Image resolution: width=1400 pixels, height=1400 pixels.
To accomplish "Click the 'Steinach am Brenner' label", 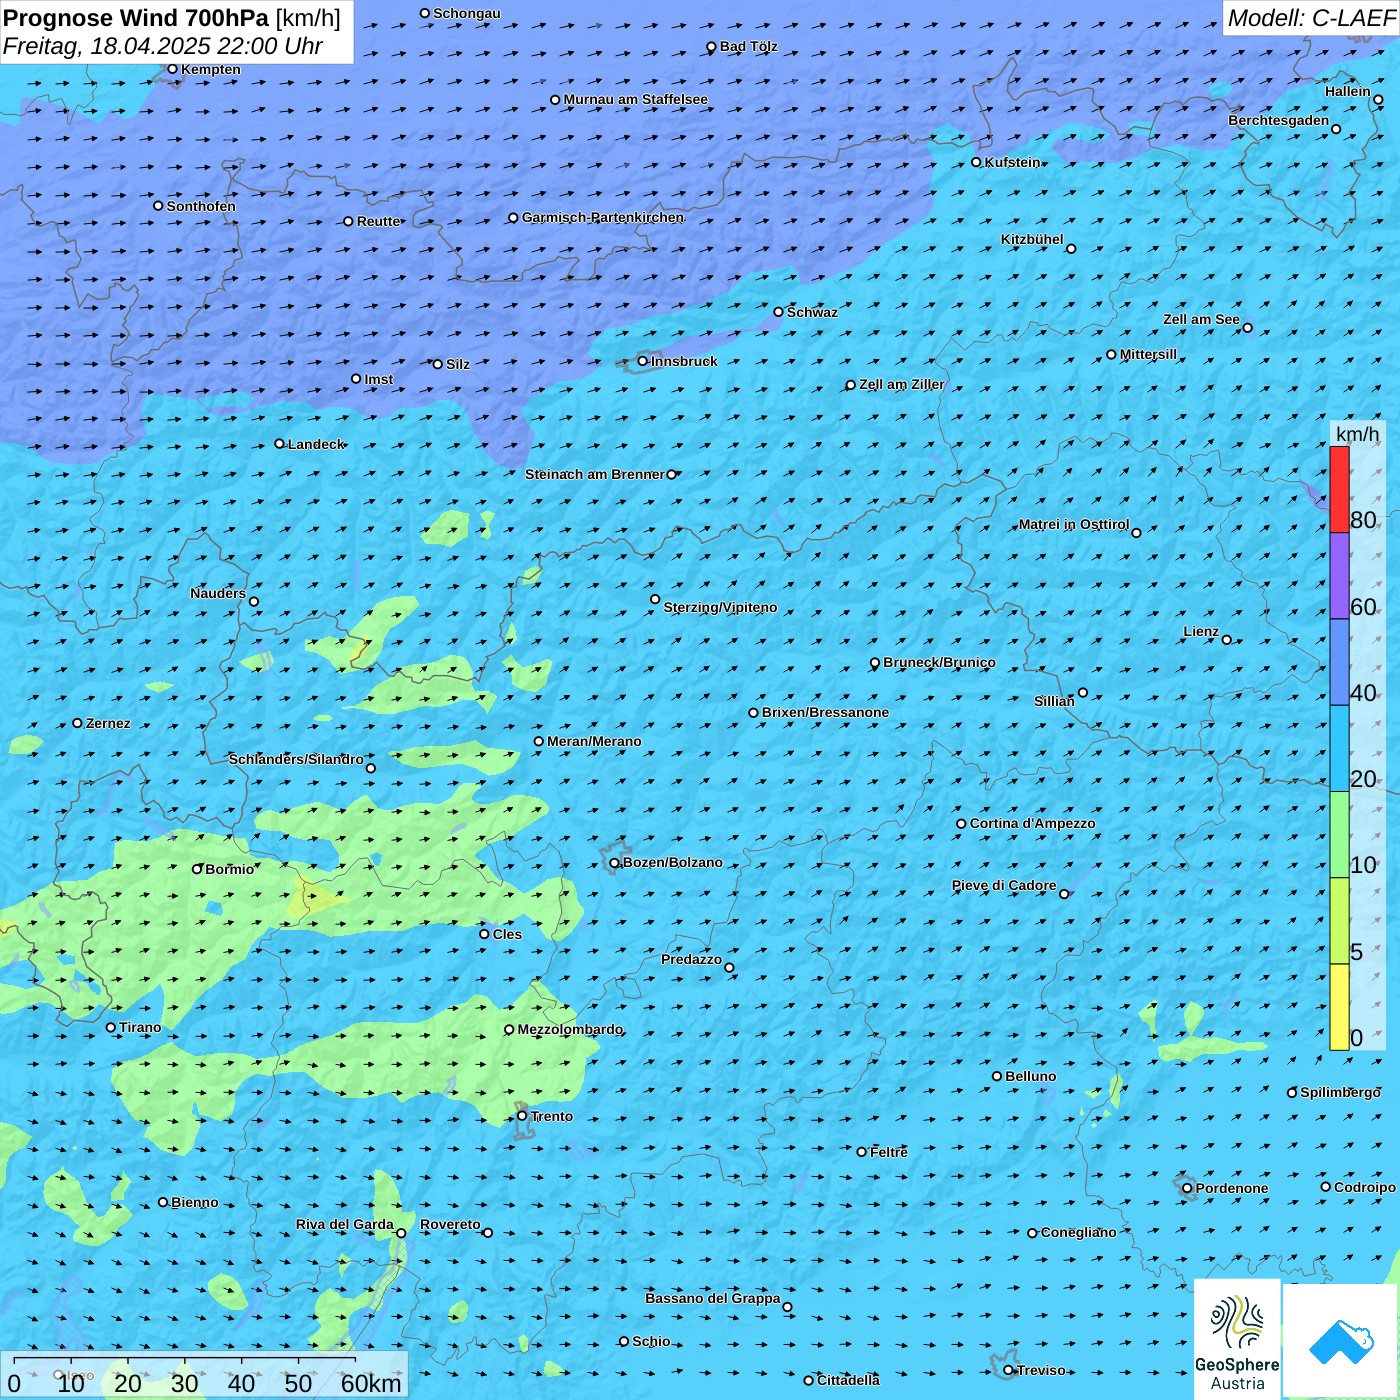I will (x=595, y=474).
